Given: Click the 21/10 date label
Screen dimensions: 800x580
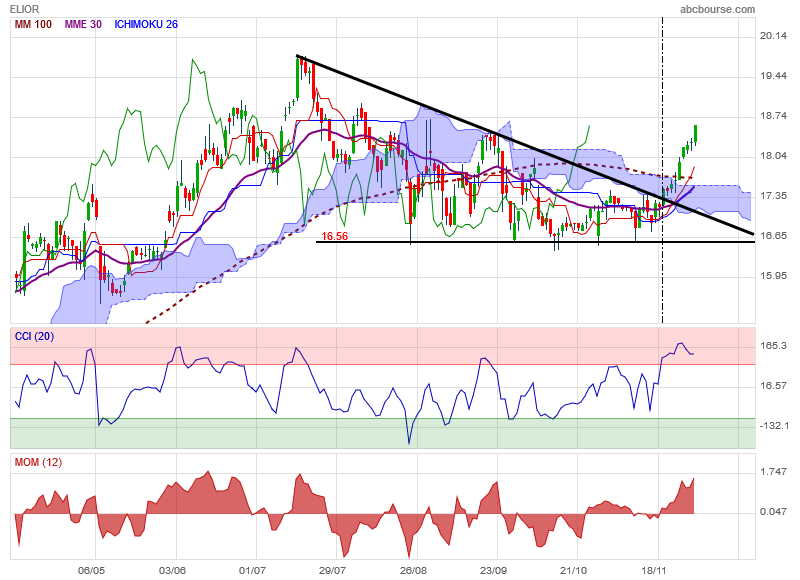Looking at the screenshot, I should (x=573, y=570).
